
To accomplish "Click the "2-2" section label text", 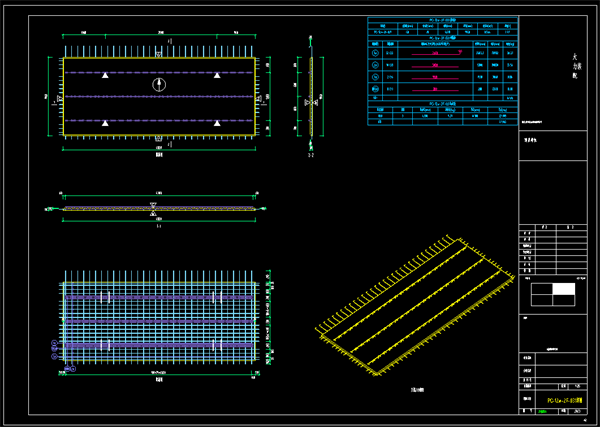I will [311, 155].
